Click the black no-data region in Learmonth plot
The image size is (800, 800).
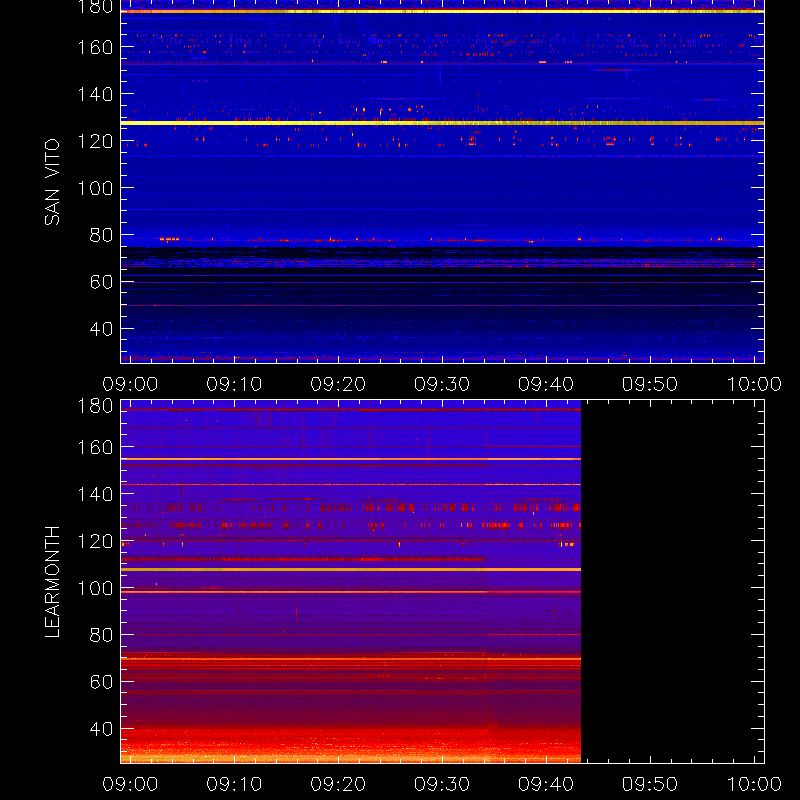point(672,582)
